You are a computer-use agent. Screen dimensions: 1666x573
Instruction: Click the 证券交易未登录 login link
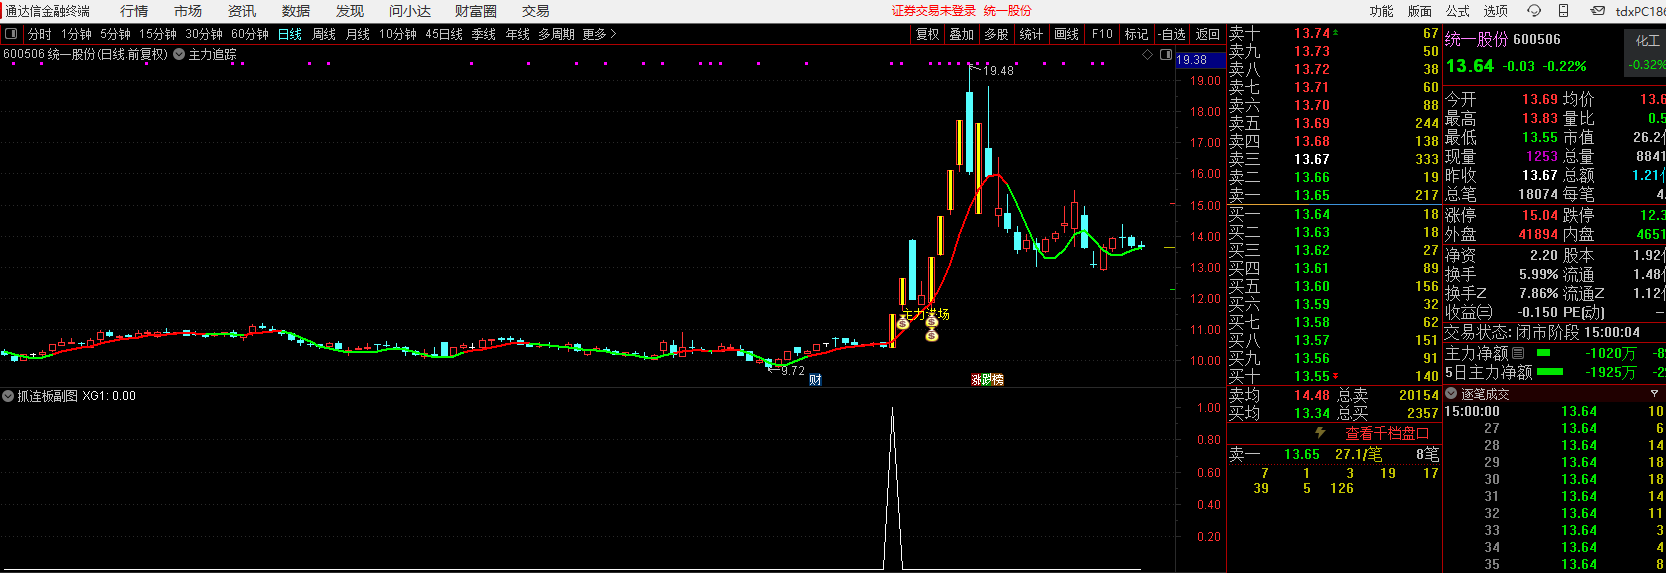934,11
